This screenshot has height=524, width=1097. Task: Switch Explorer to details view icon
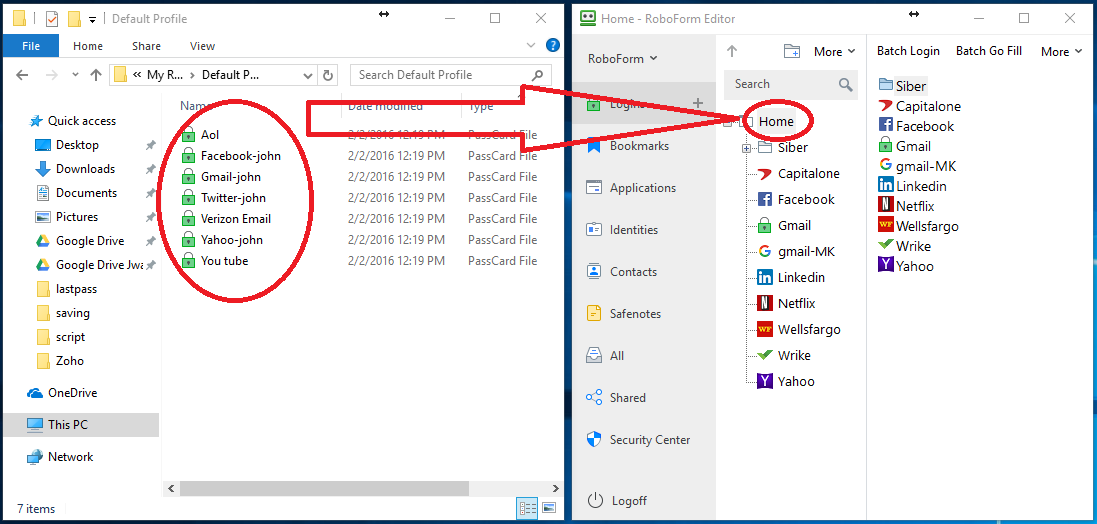528,508
